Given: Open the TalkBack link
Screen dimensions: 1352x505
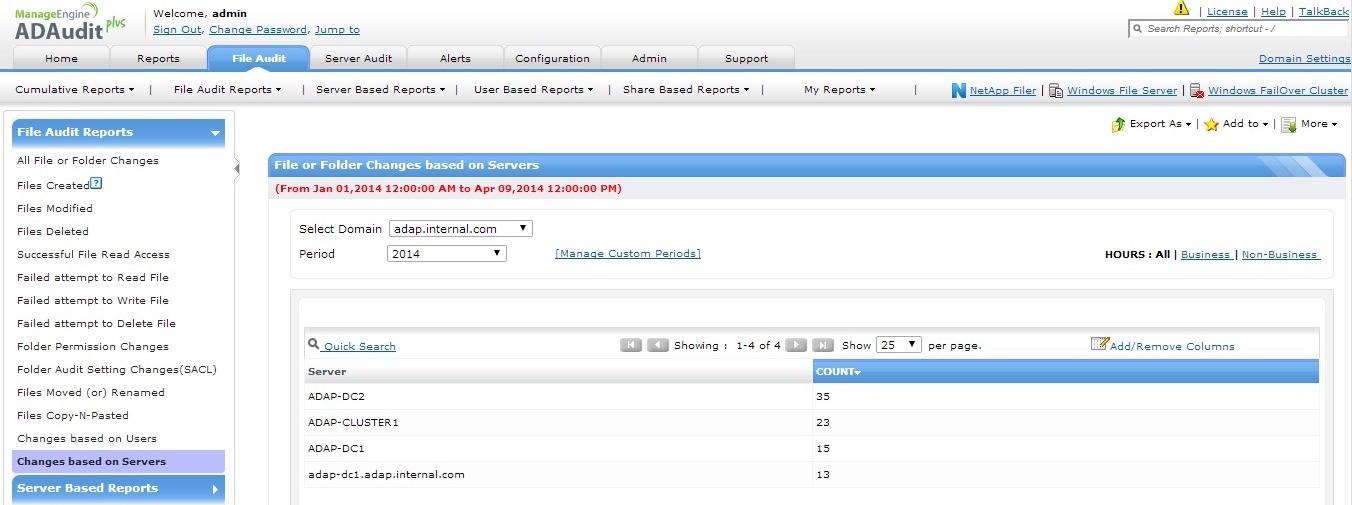Looking at the screenshot, I should pyautogui.click(x=1324, y=12).
